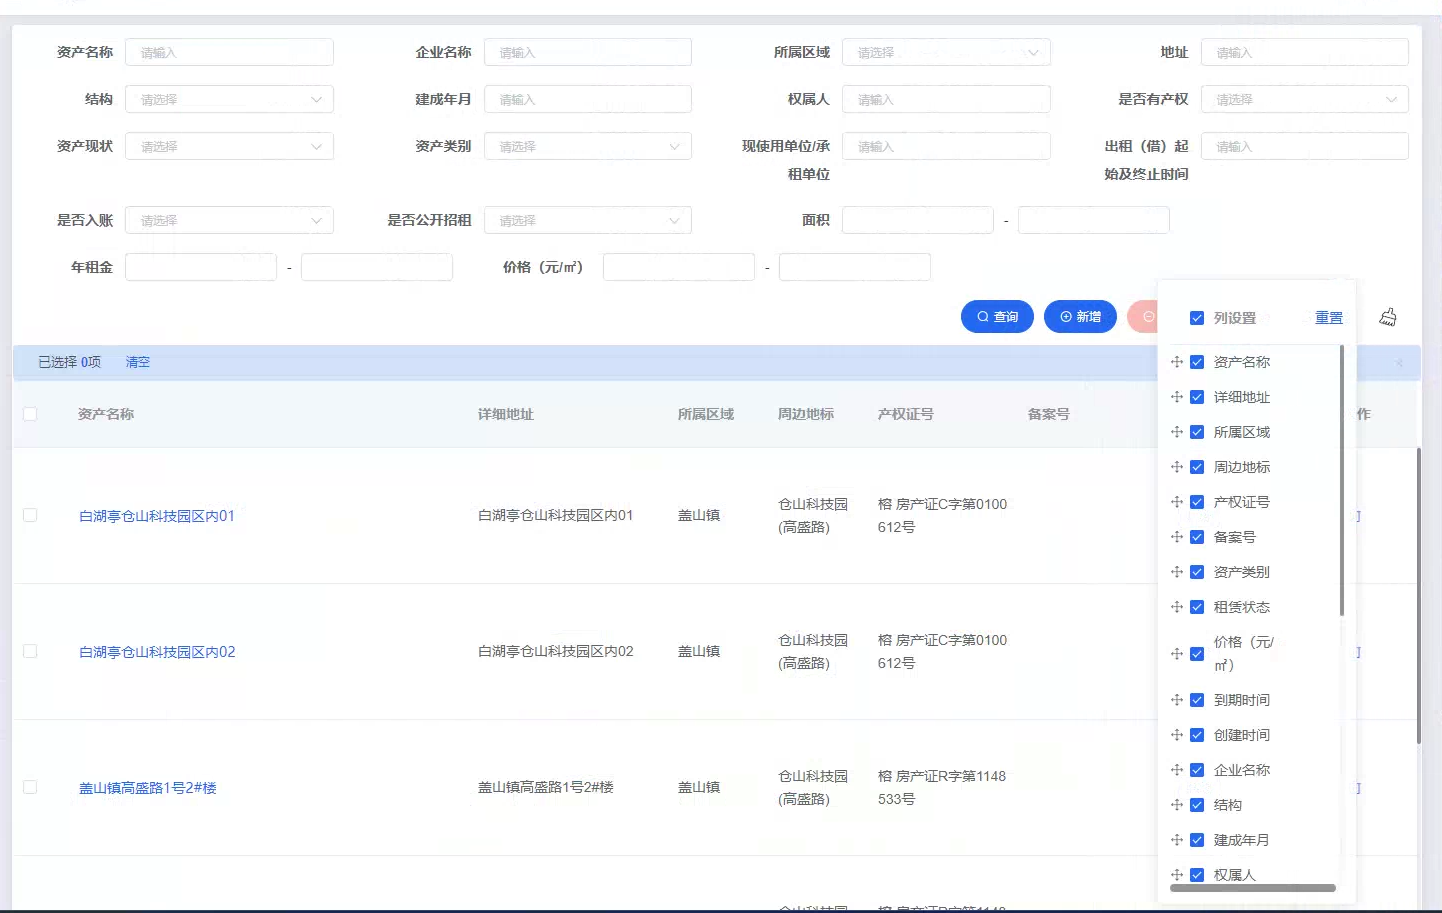Open asset link 白湖亭仓山科技园区内01
This screenshot has width=1442, height=913.
click(x=157, y=516)
